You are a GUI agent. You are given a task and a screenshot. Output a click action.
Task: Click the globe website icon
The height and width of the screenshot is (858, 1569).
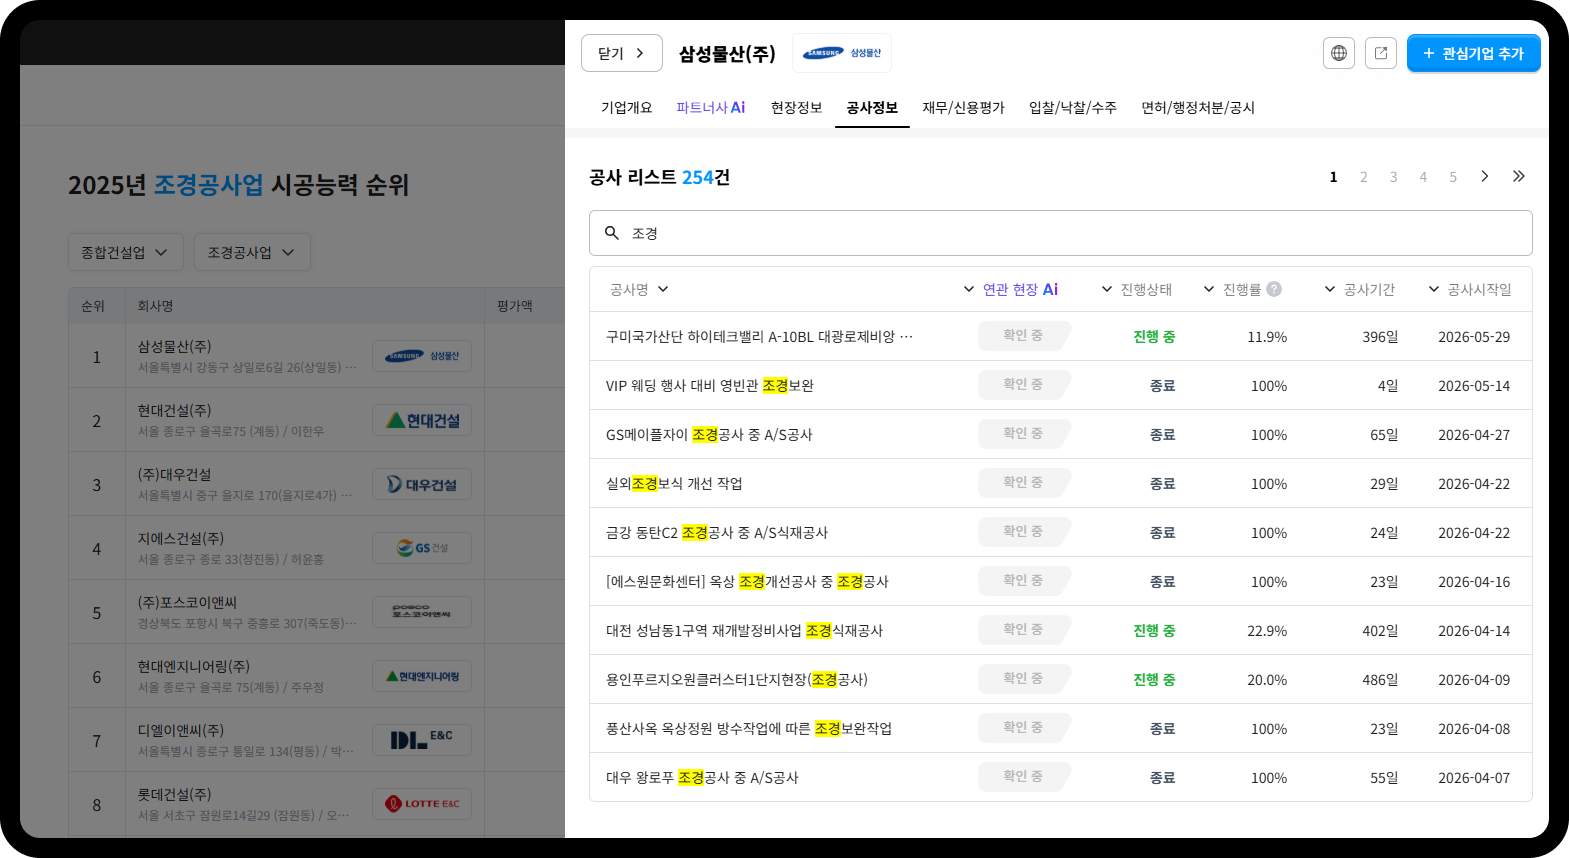point(1339,53)
